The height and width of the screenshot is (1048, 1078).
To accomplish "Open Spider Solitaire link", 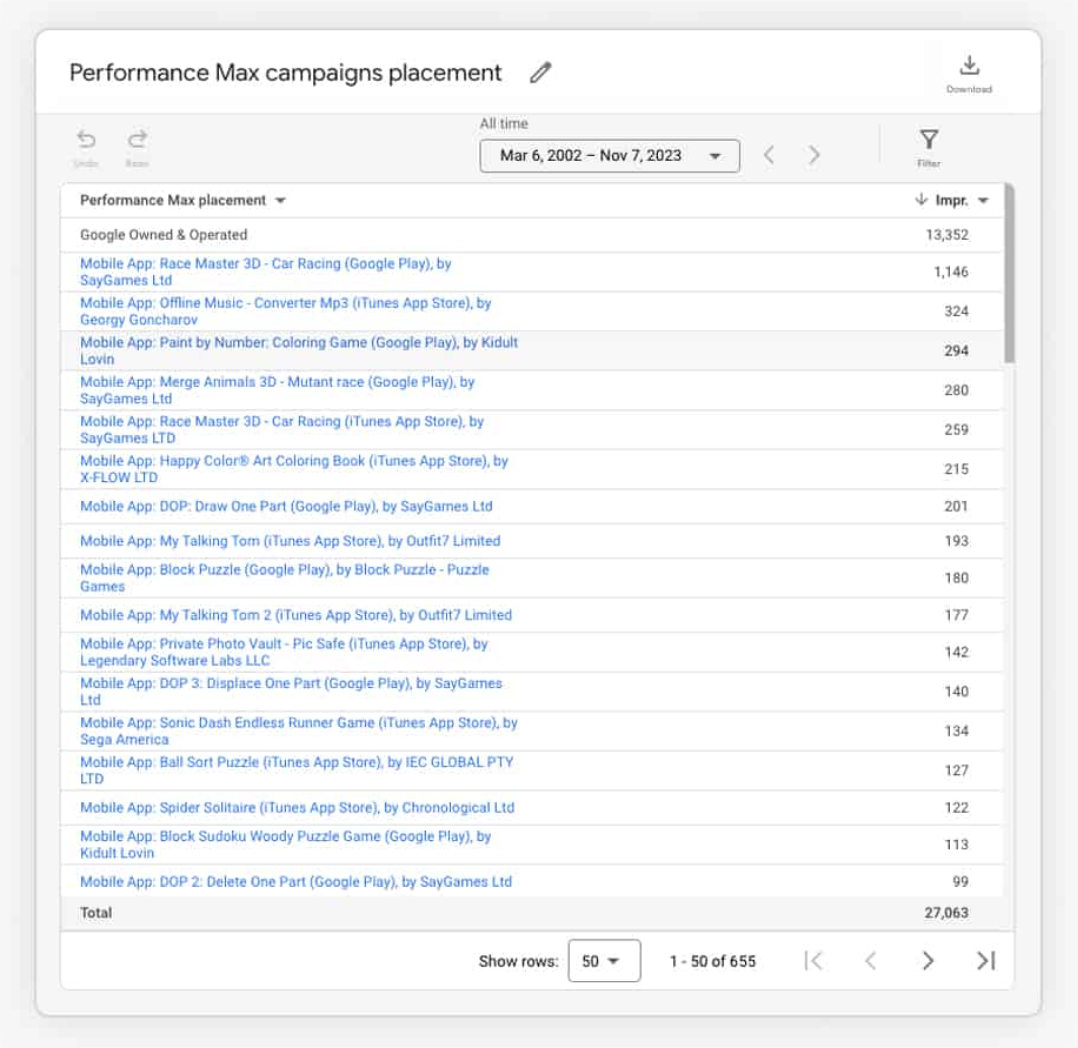I will (x=297, y=807).
